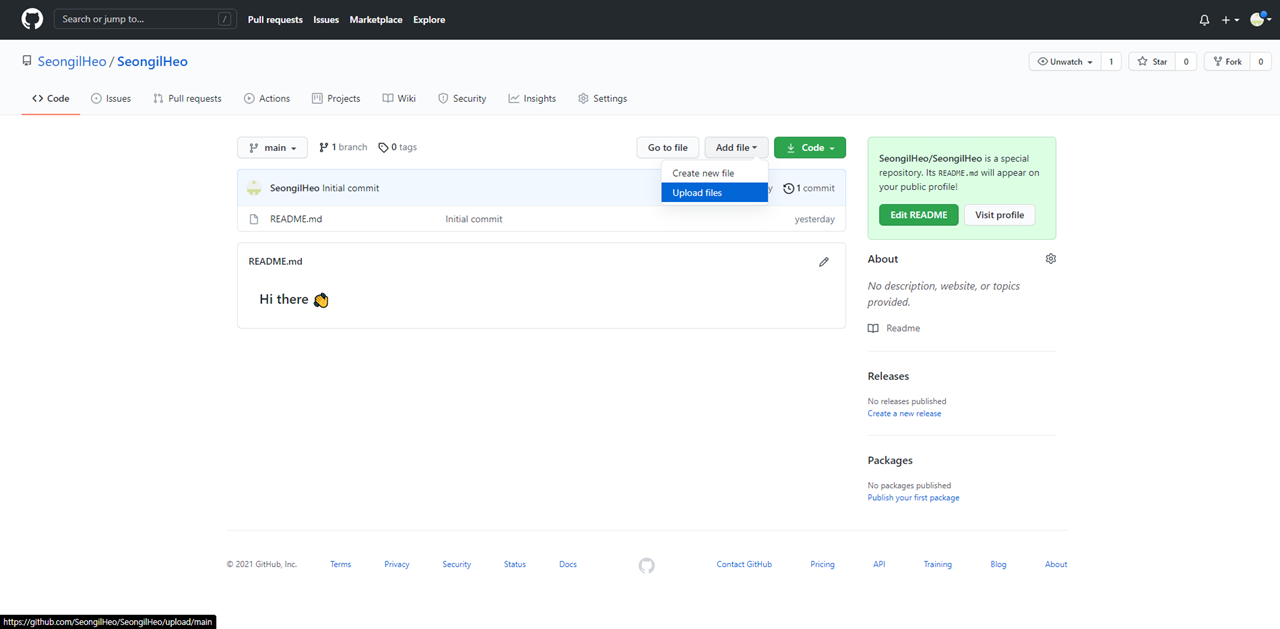Viewport: 1280px width, 629px height.
Task: Click the green Edit README button
Action: [x=919, y=215]
